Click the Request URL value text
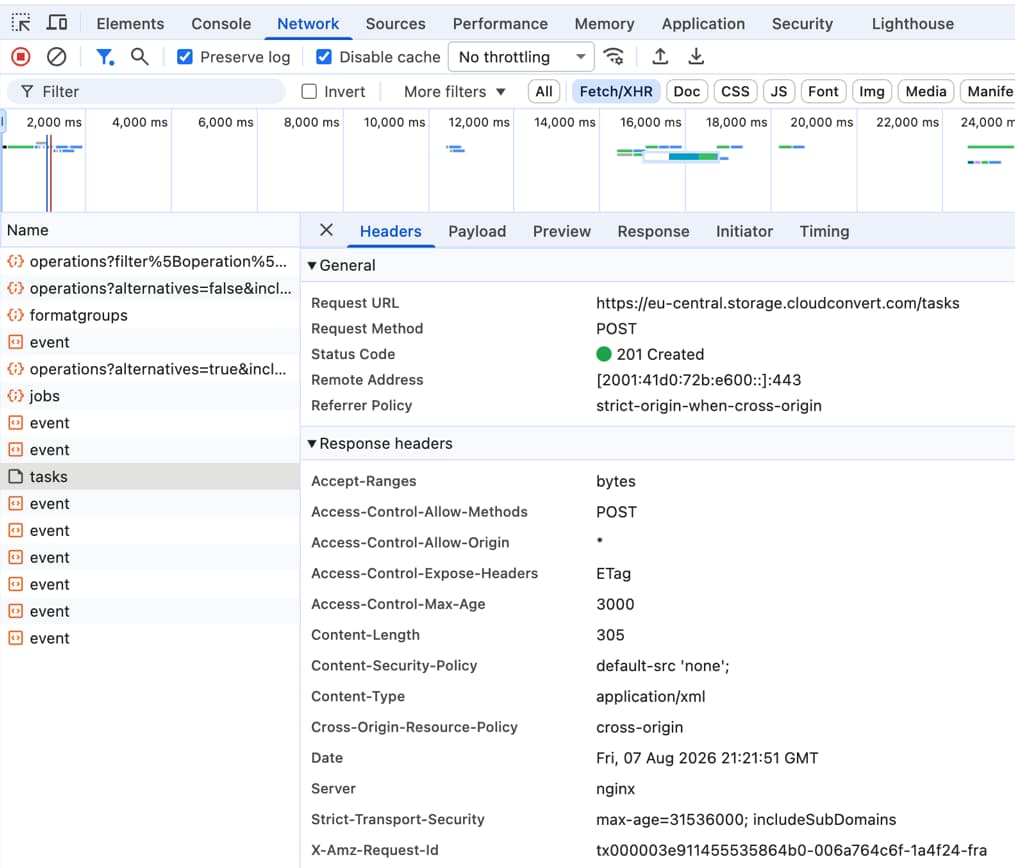The image size is (1015, 868). (x=777, y=303)
